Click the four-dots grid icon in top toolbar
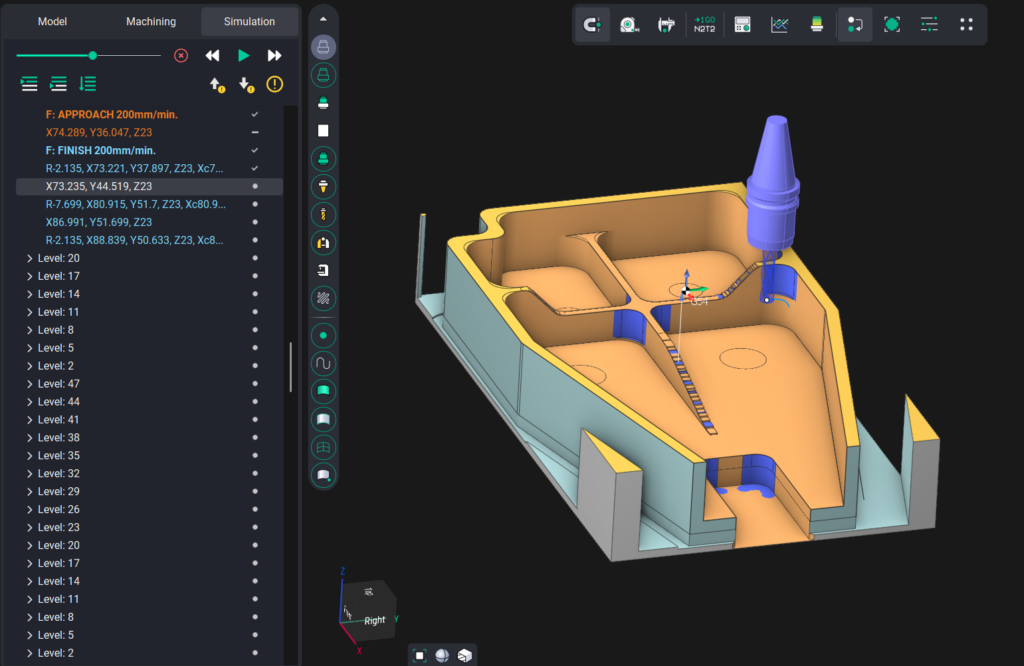This screenshot has height=666, width=1024. tap(966, 25)
